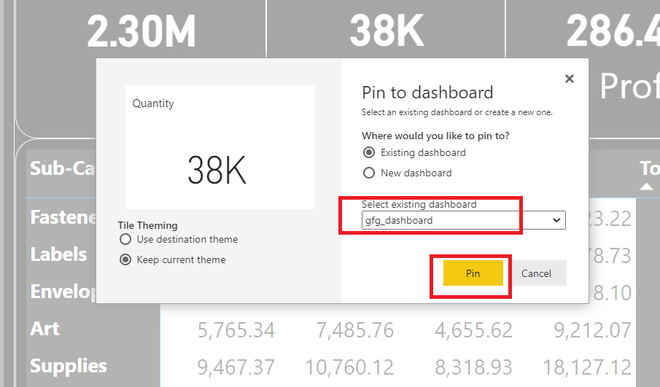Click the 9,212.07 value cell
The height and width of the screenshot is (387, 660).
(x=592, y=330)
